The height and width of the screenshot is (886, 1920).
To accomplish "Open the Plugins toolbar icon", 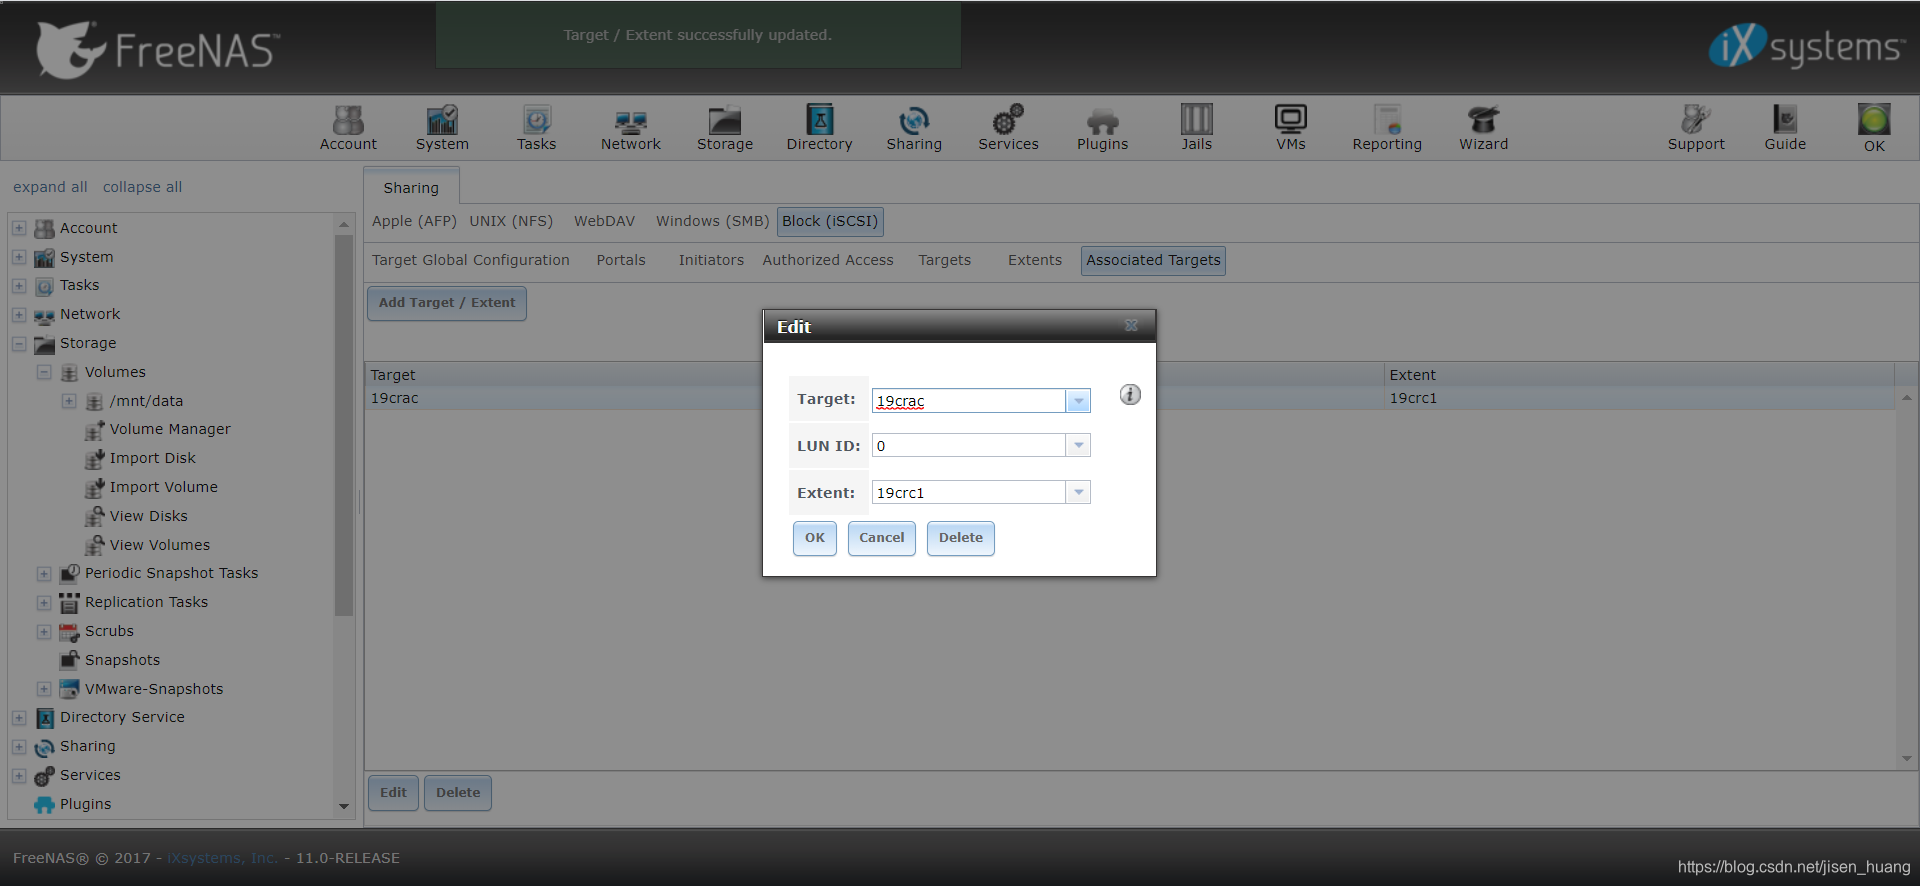I will (x=1102, y=128).
